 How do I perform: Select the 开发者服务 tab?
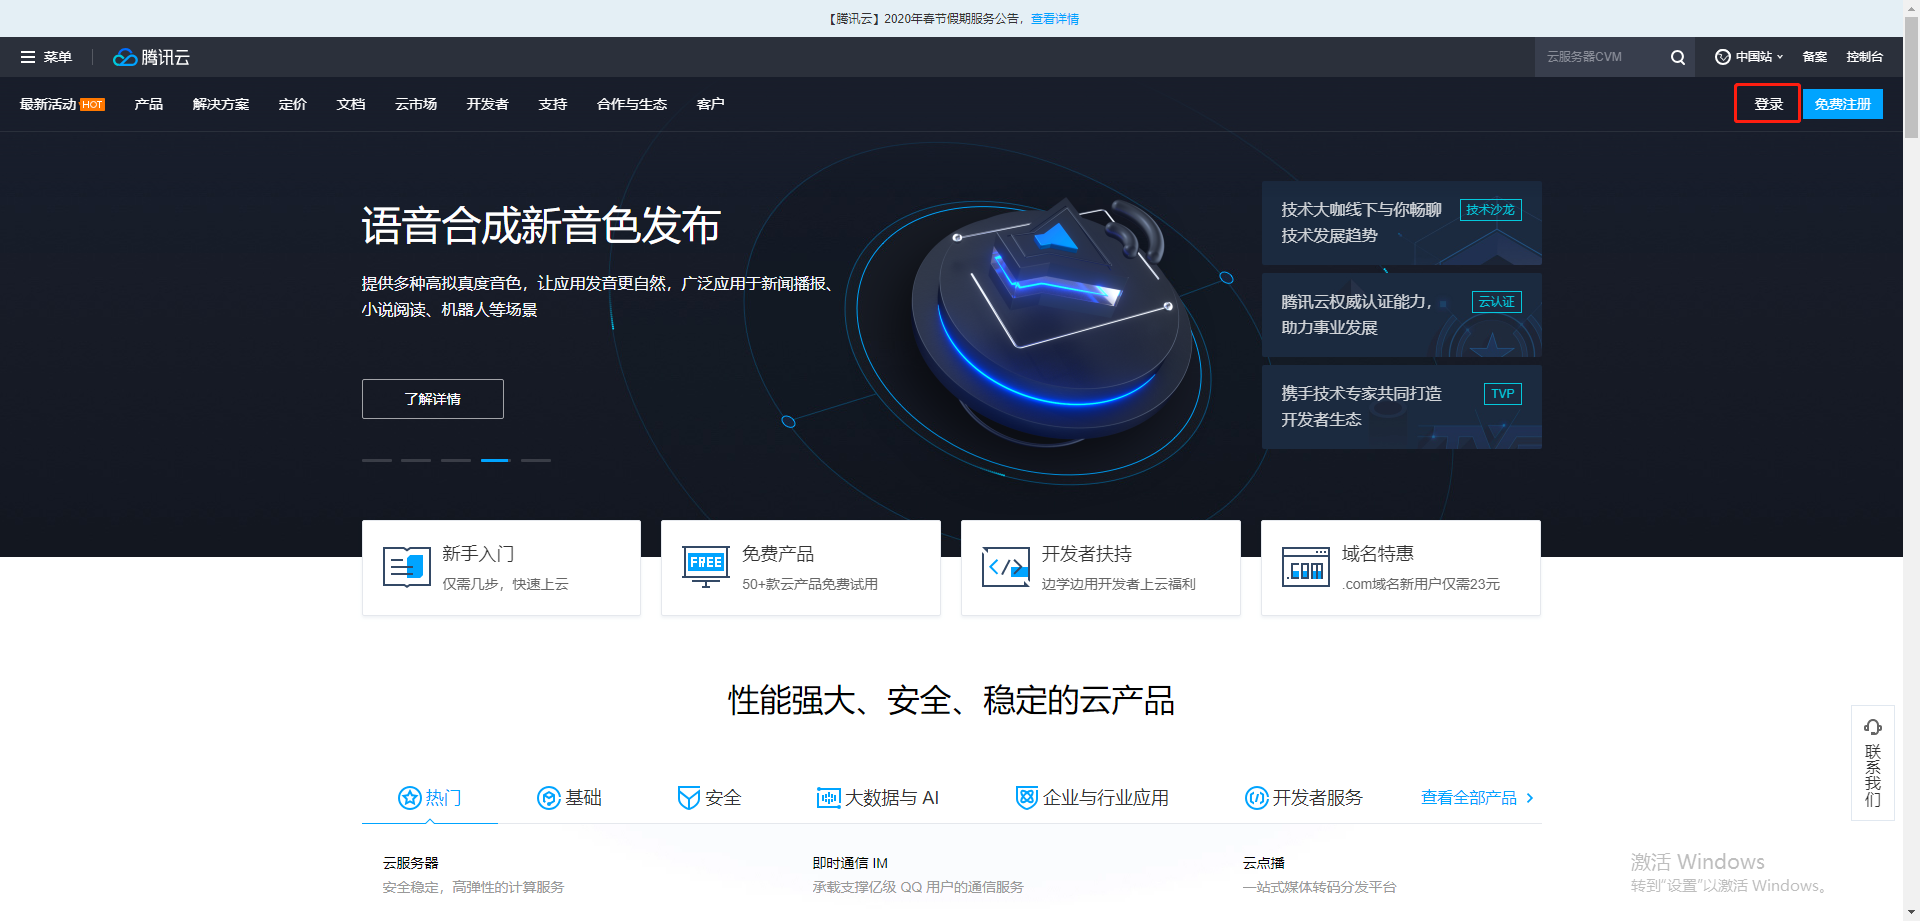pyautogui.click(x=1304, y=797)
